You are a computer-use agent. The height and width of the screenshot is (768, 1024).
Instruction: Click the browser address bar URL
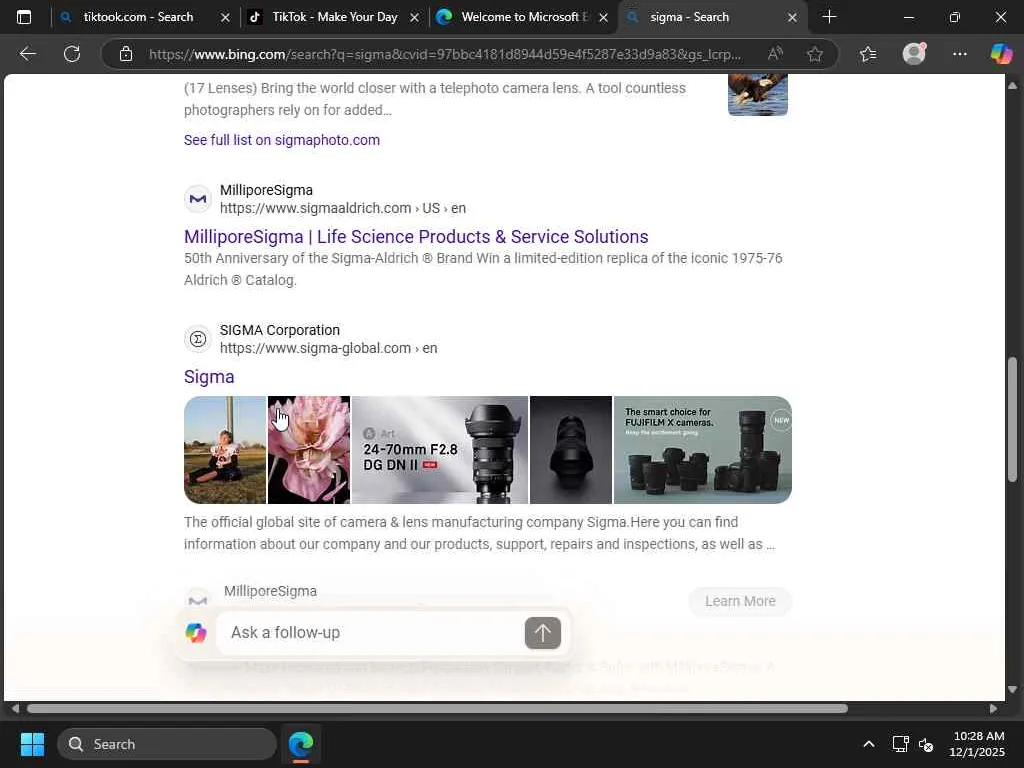pyautogui.click(x=445, y=54)
